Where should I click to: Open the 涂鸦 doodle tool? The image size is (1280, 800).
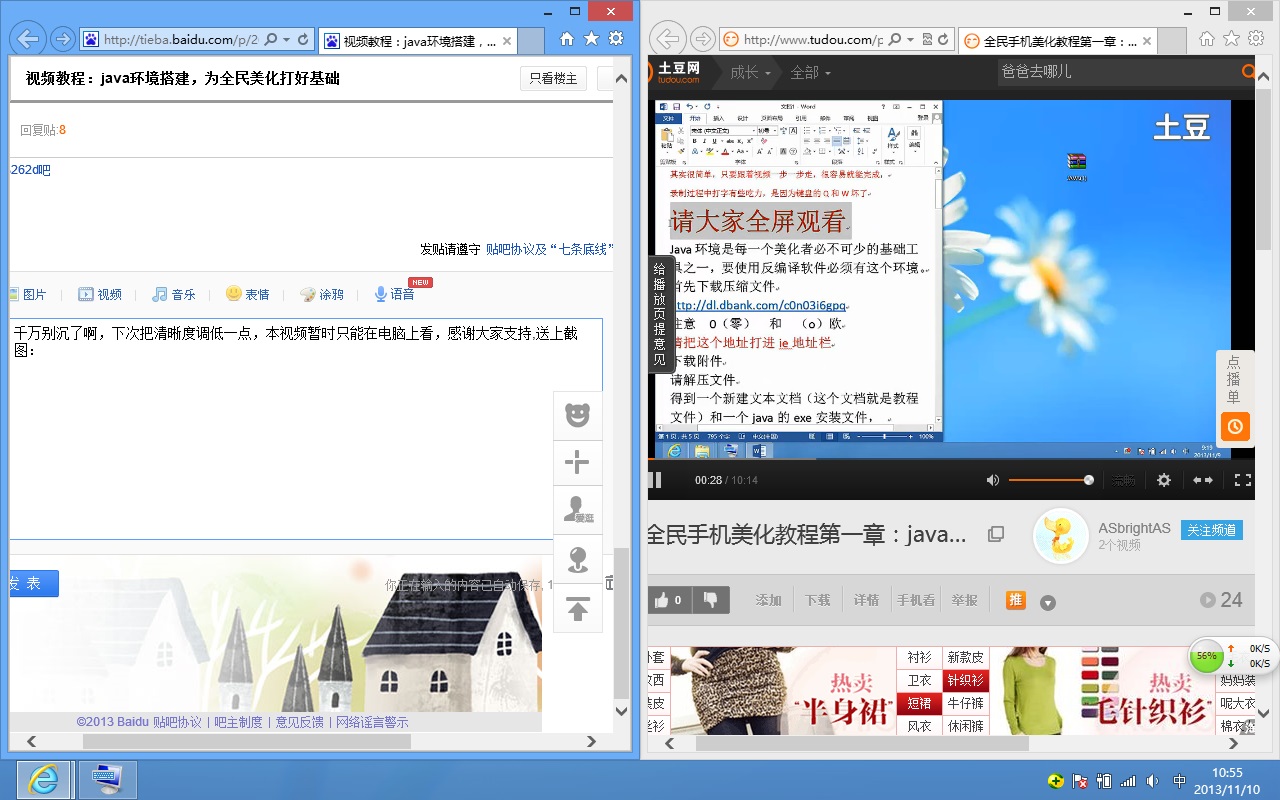click(x=322, y=294)
